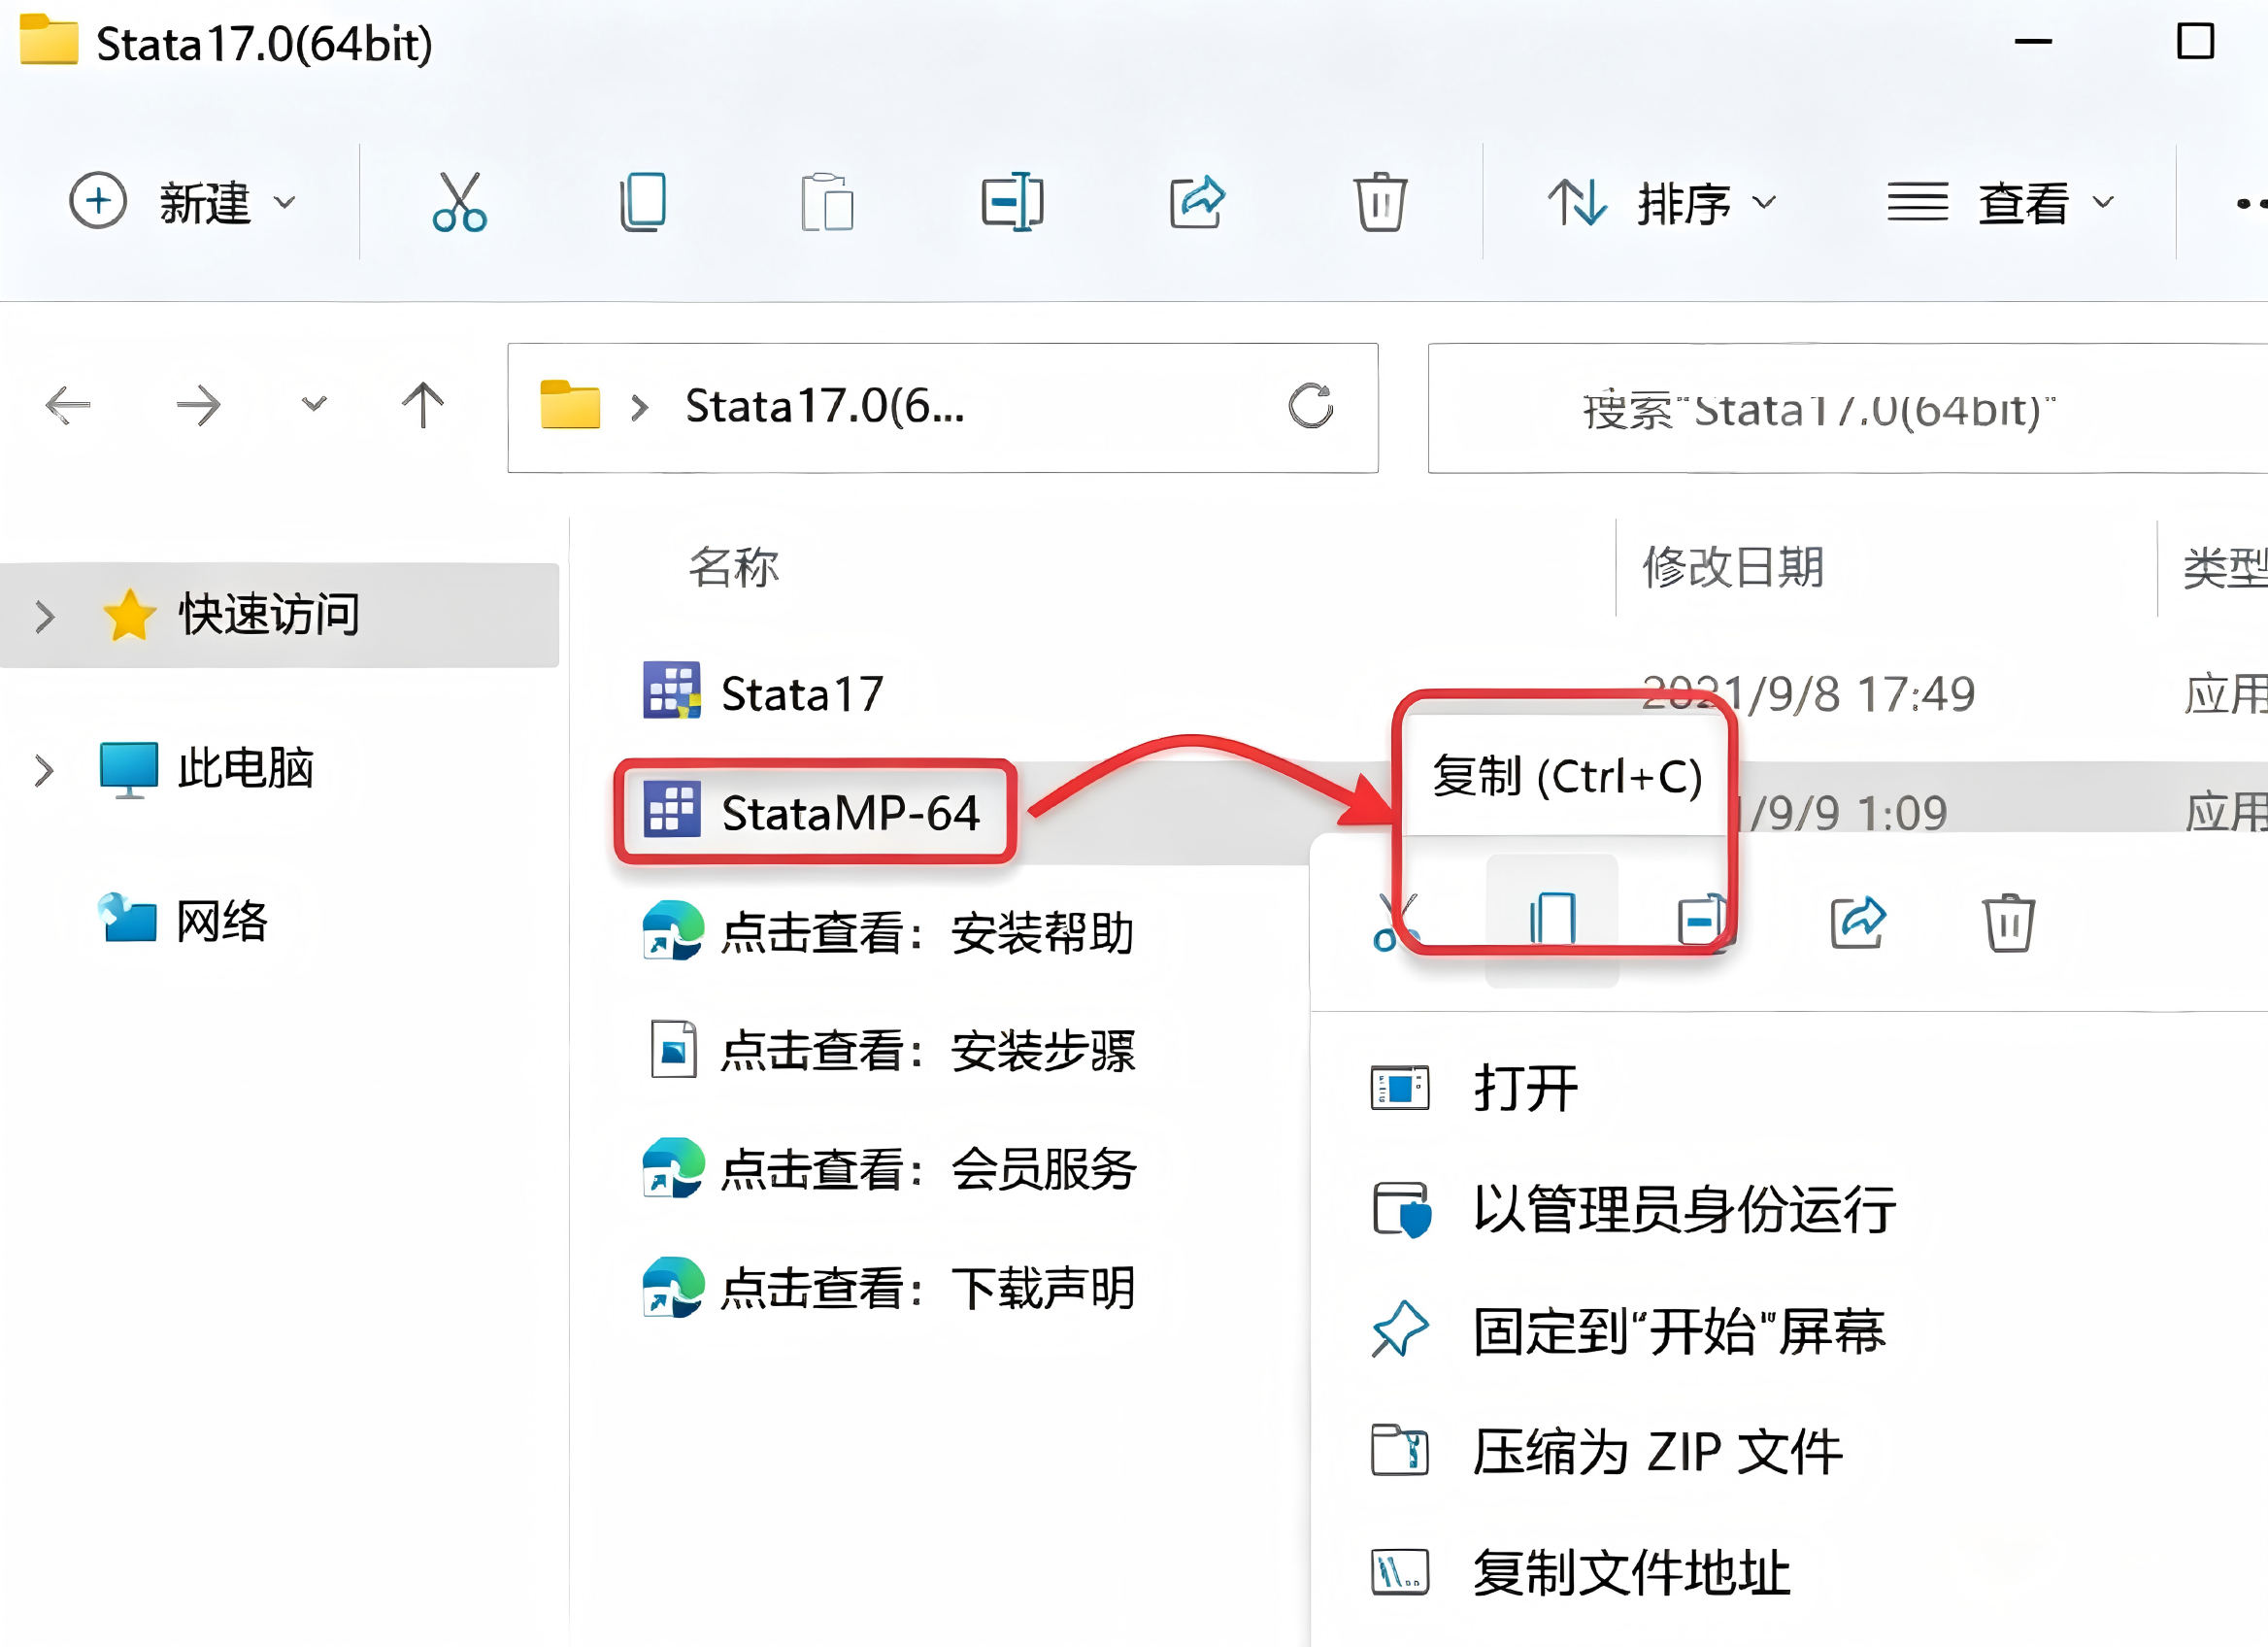2268x1647 pixels.
Task: Minimize the Stata17.0(64bit) window
Action: 2032,42
